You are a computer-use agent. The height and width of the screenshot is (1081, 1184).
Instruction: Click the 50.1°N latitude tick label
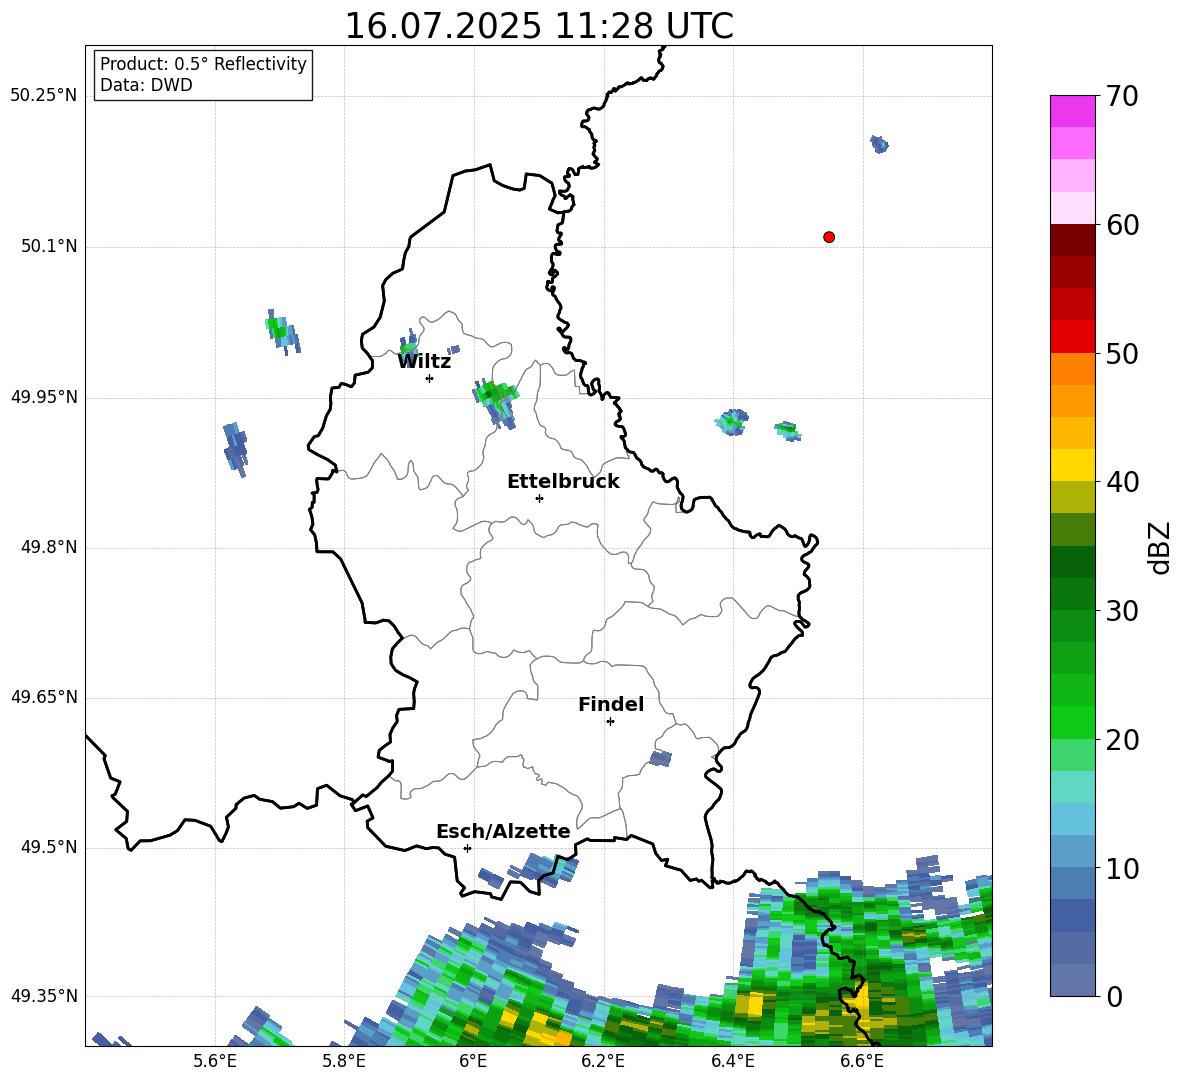(49, 246)
